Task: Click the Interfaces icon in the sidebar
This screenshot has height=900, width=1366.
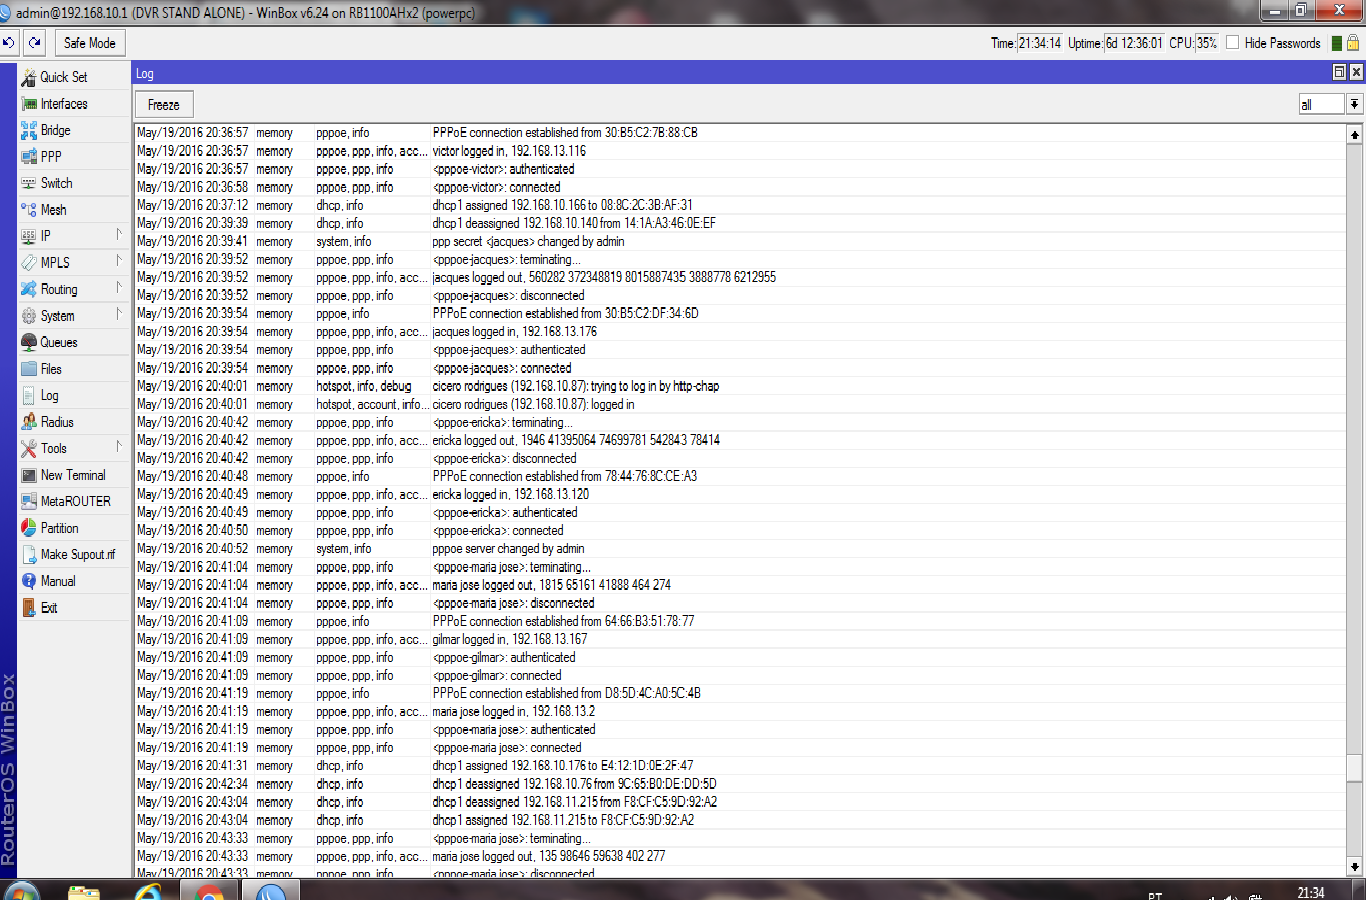Action: pos(29,104)
